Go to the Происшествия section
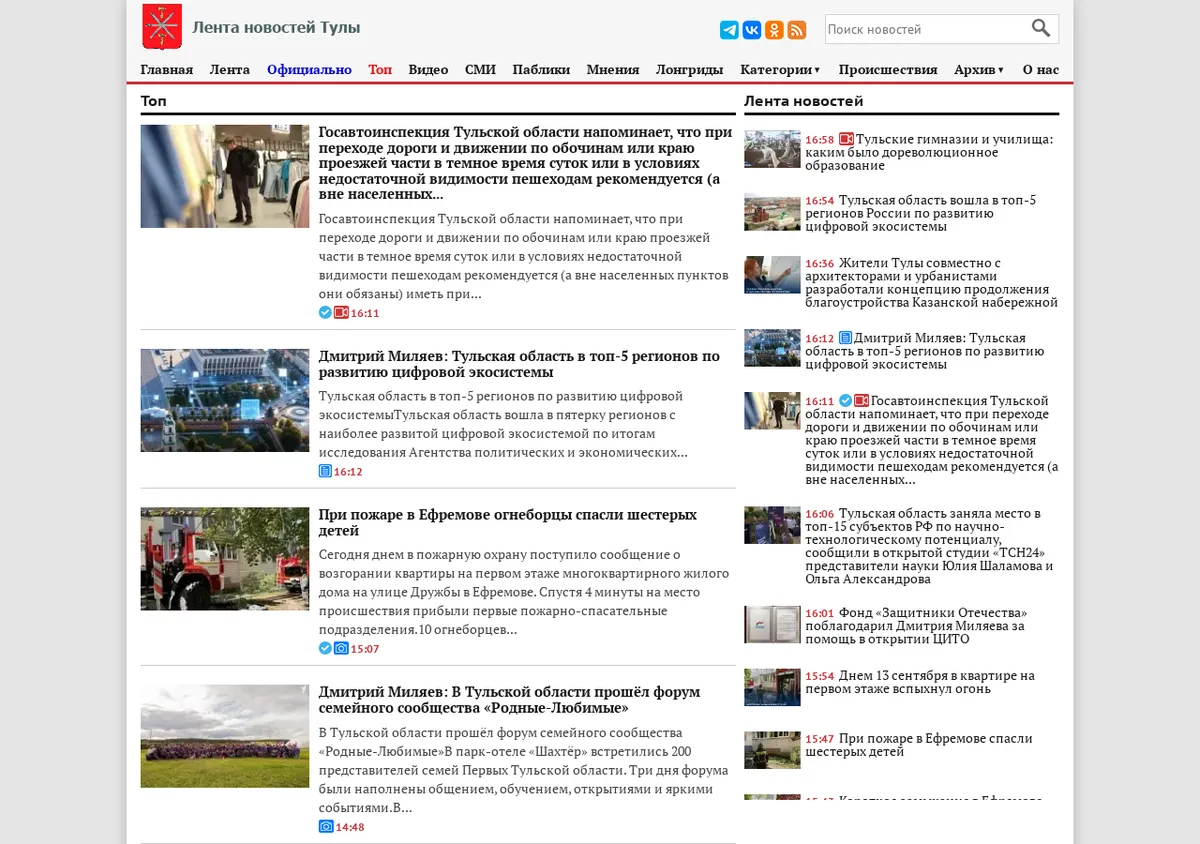Image resolution: width=1200 pixels, height=844 pixels. tap(888, 69)
